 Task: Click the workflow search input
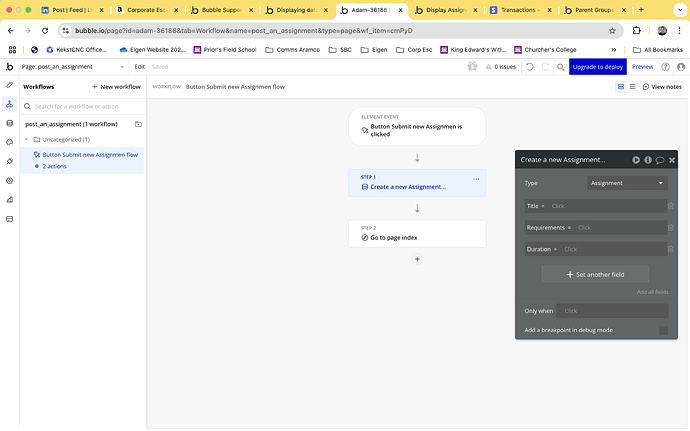pyautogui.click(x=84, y=107)
